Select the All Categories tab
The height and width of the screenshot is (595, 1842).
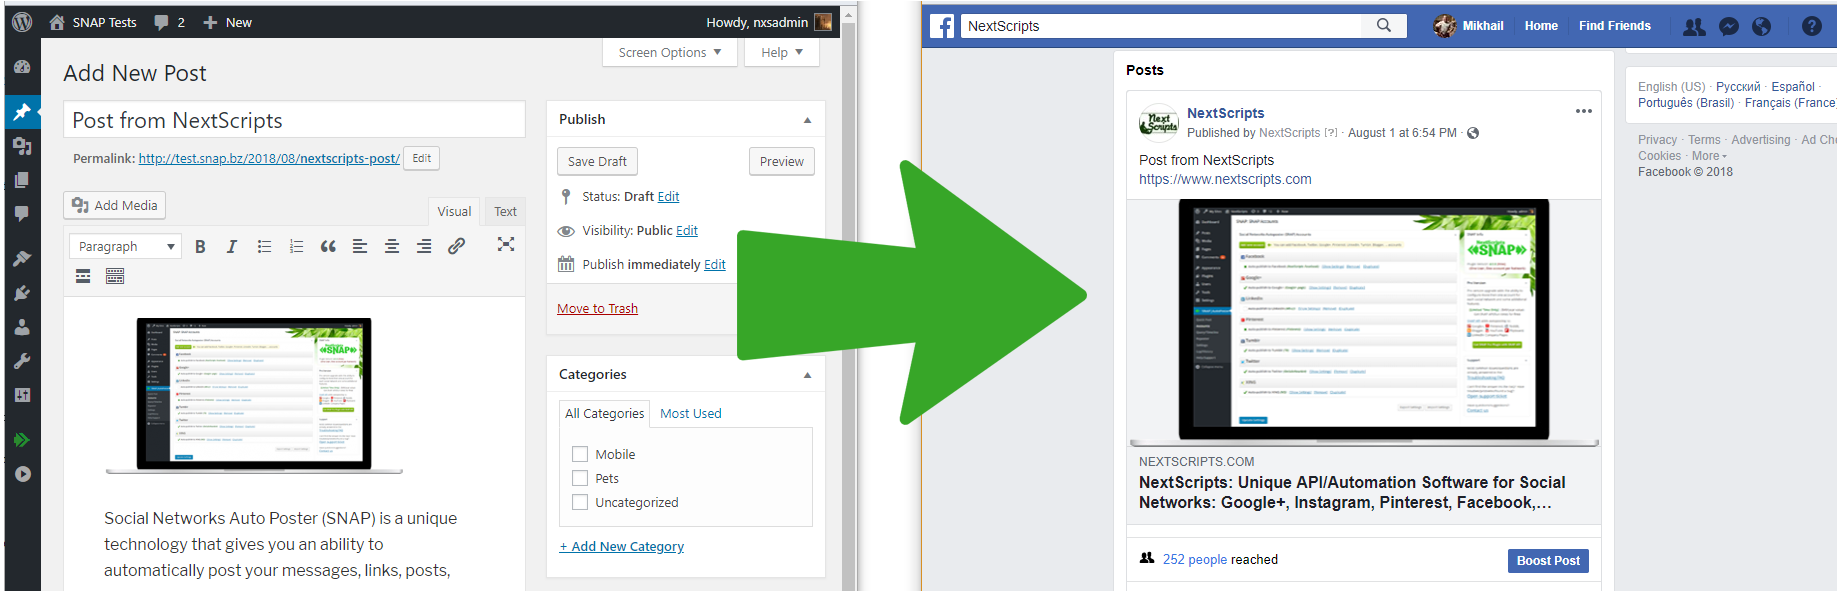point(605,413)
